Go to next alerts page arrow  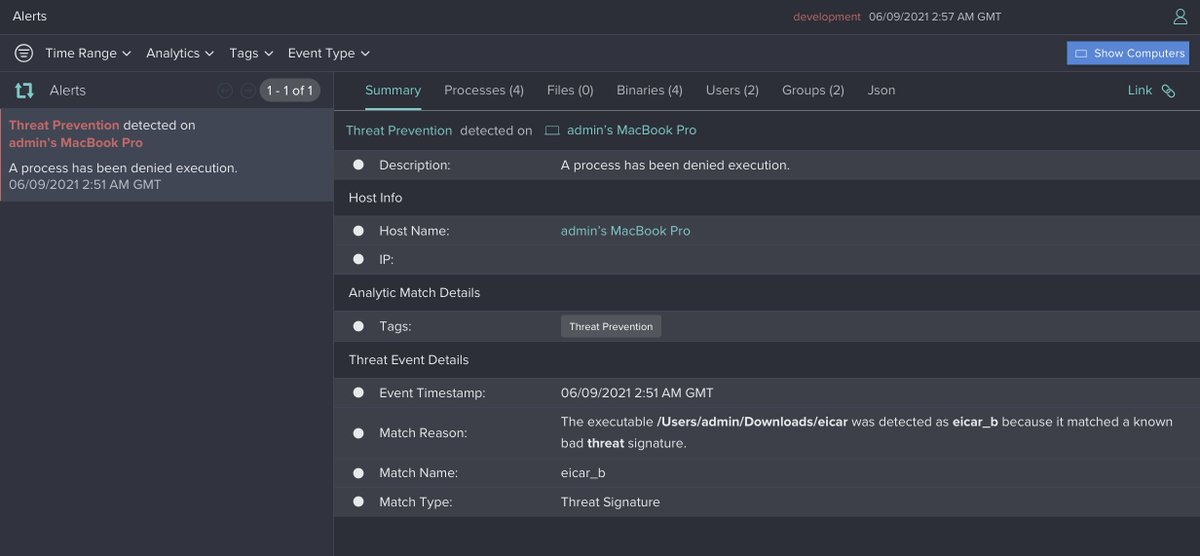pyautogui.click(x=247, y=91)
